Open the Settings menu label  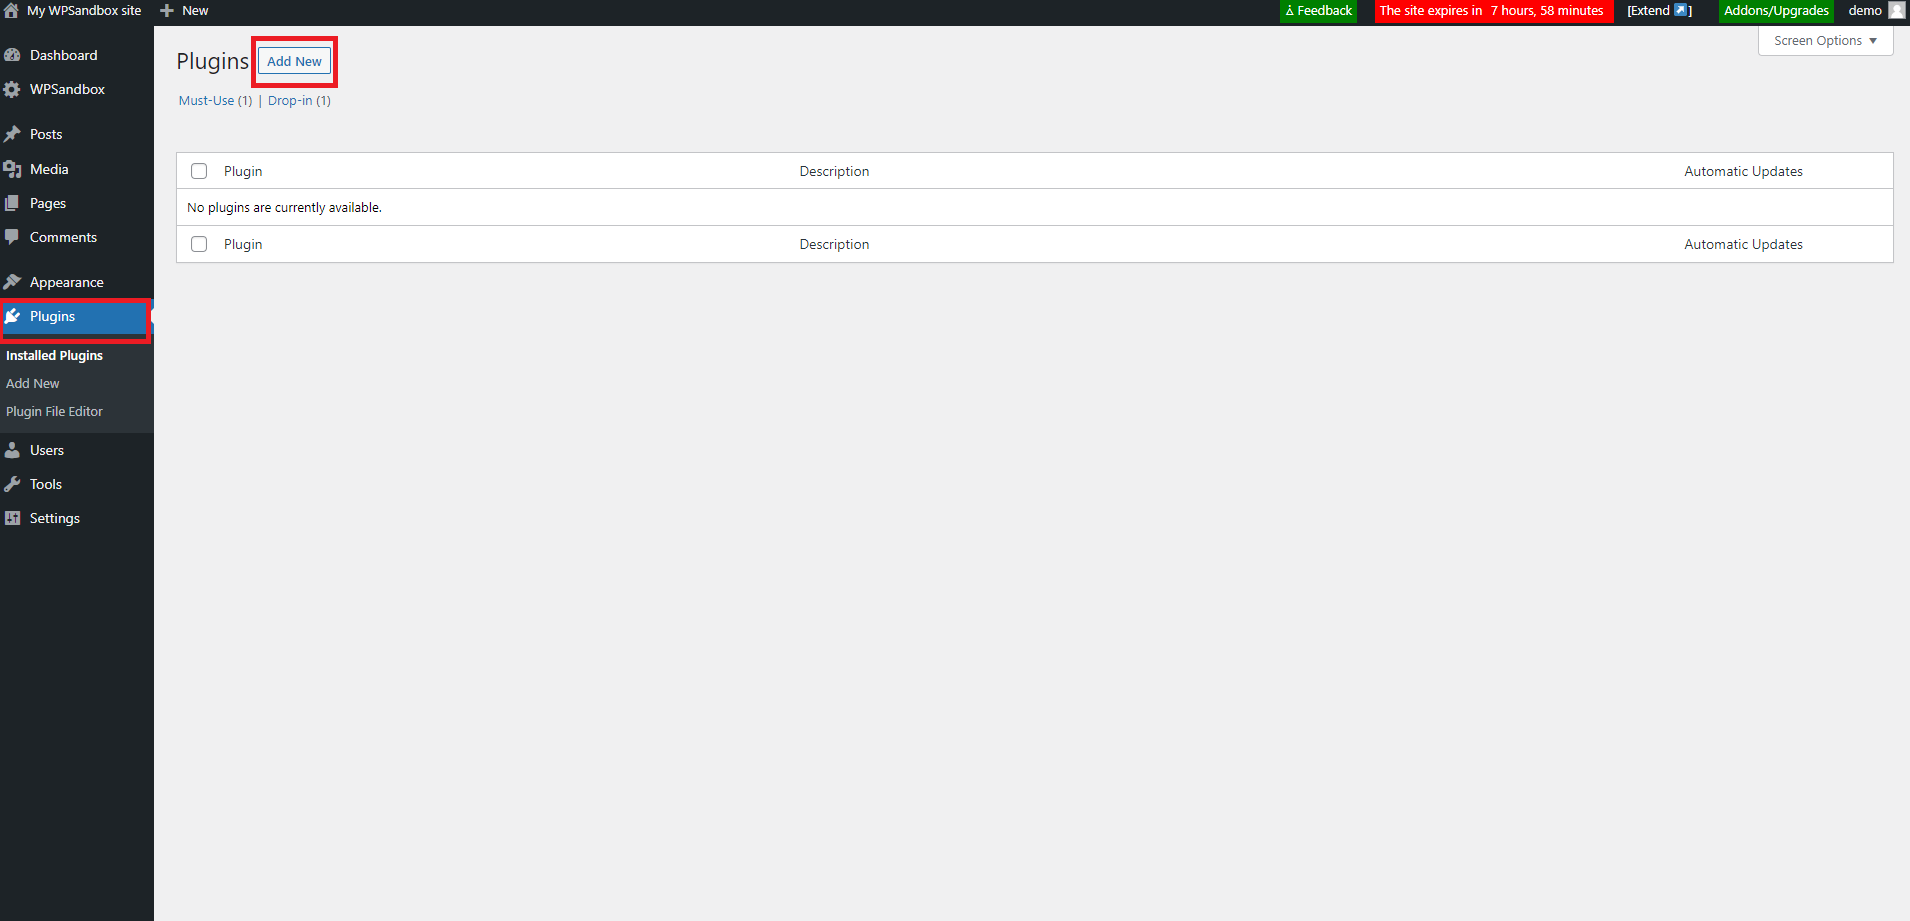click(x=55, y=518)
